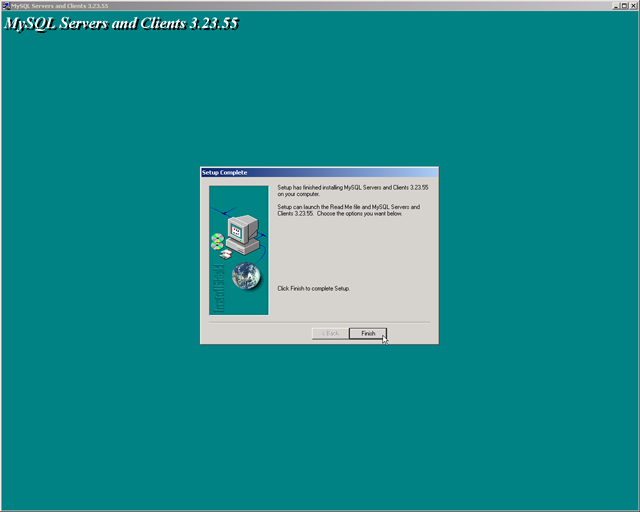This screenshot has height=512, width=640.
Task: Click the 'Setup can launch the Read Me' paragraph
Action: tap(348, 210)
